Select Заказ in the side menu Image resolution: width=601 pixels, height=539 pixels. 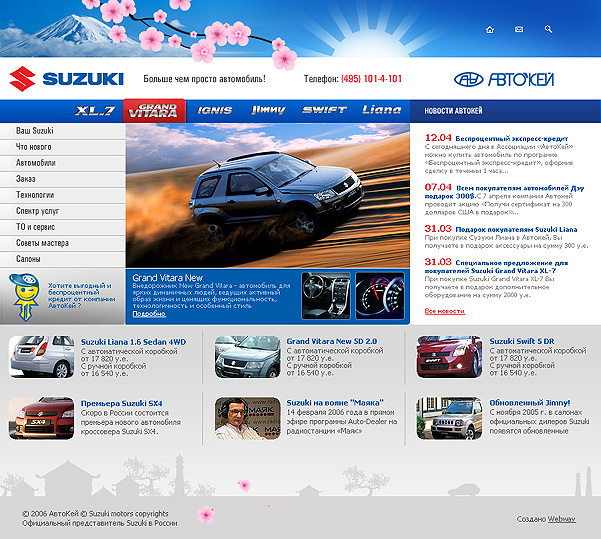pos(62,179)
